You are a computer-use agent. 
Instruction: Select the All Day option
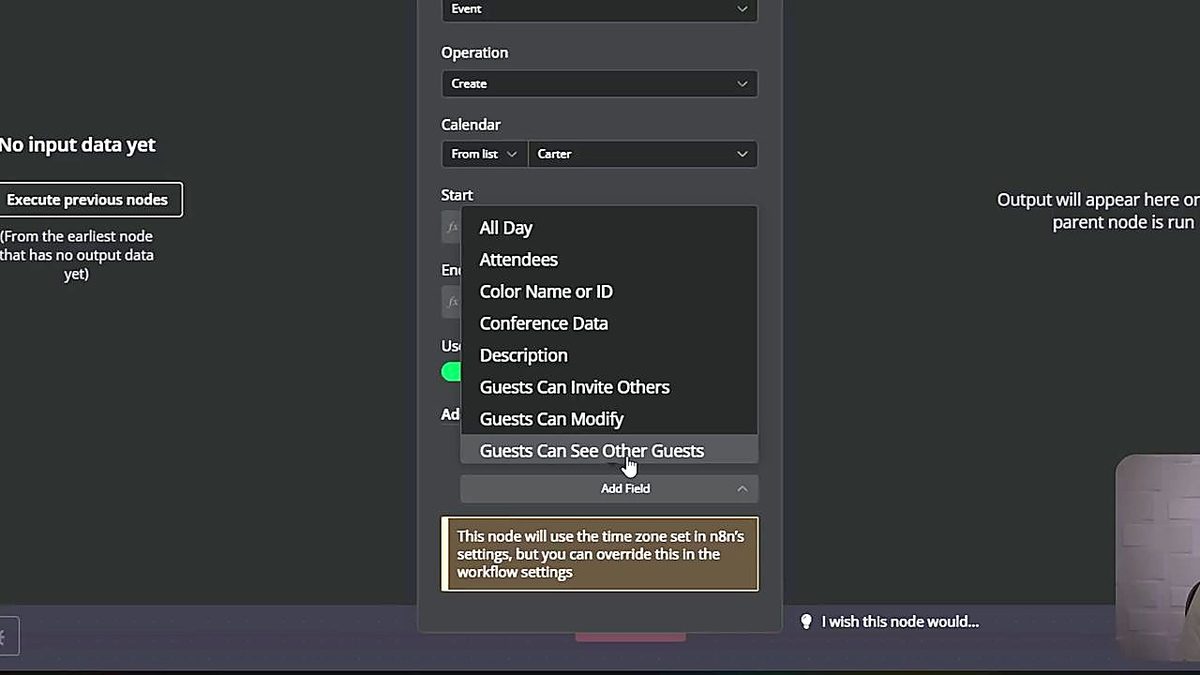coord(609,228)
